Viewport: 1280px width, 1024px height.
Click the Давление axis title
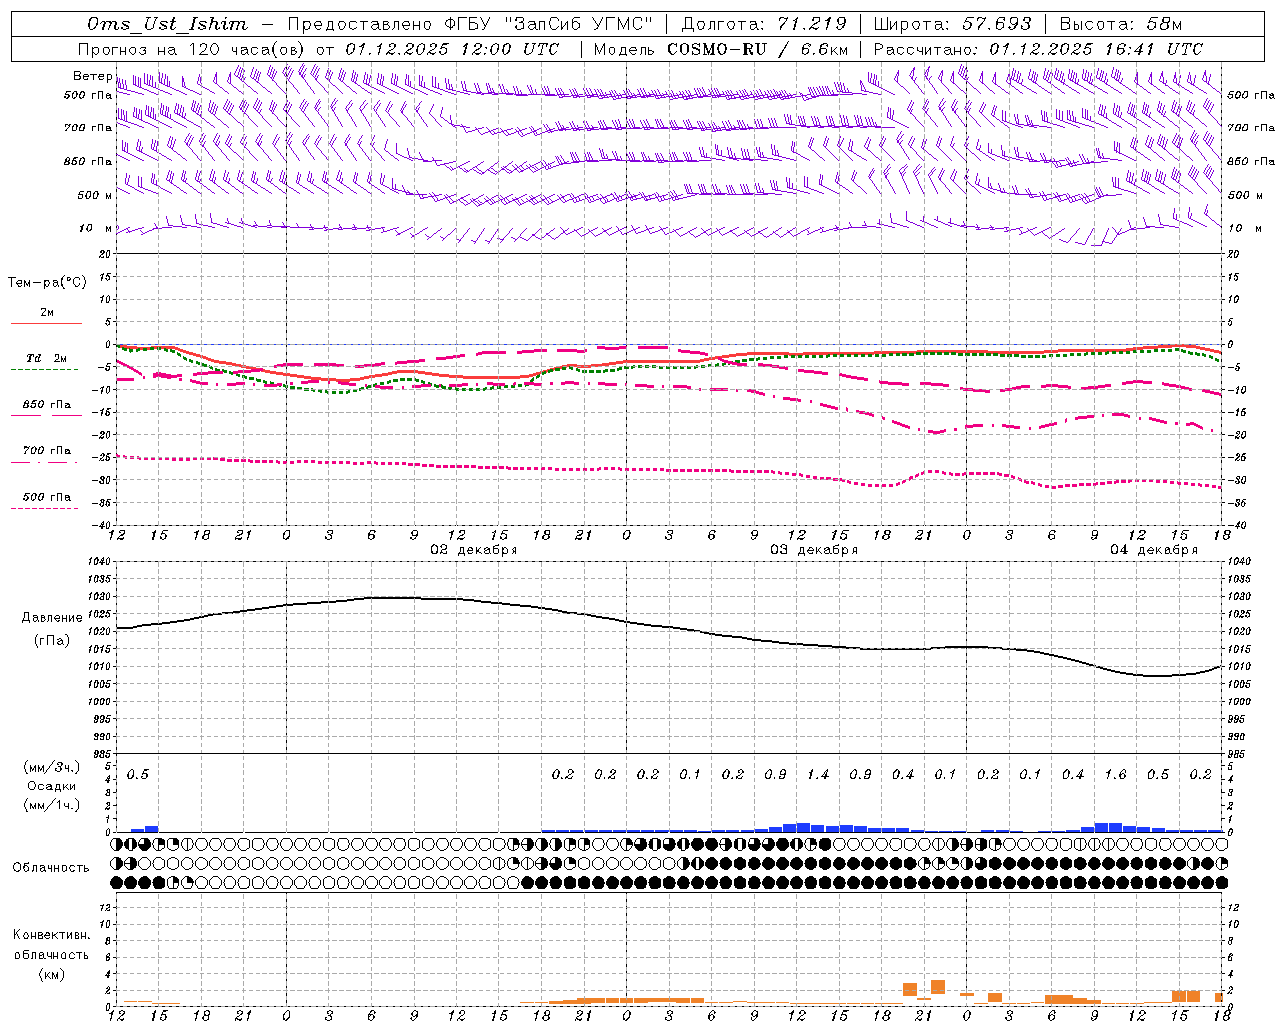click(52, 618)
